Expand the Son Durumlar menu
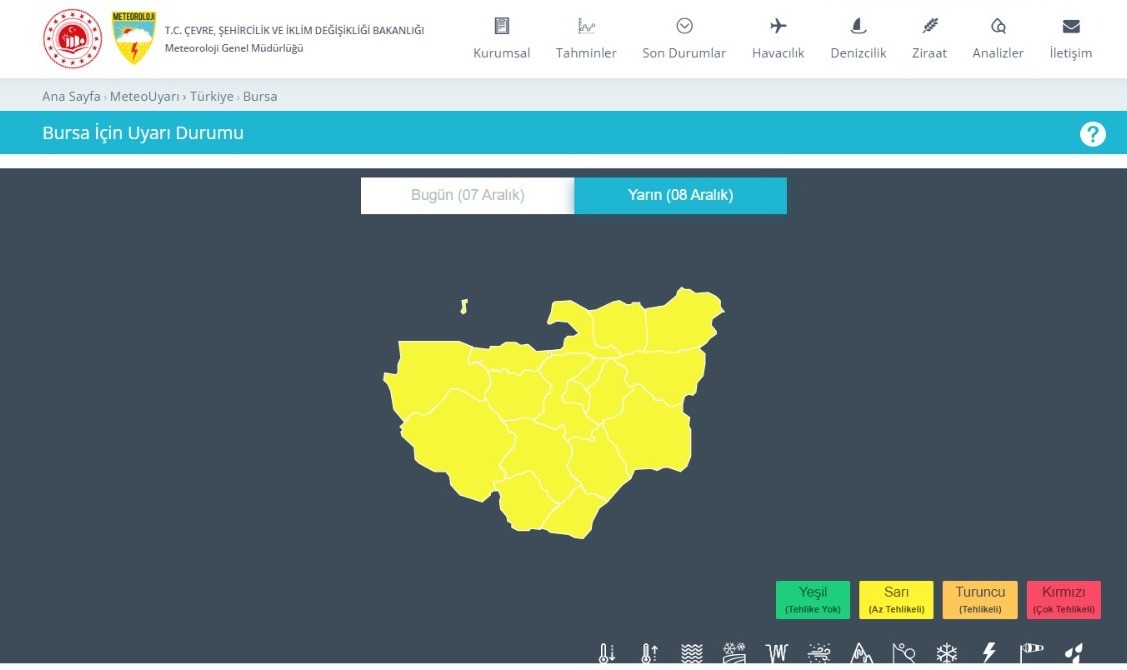Viewport: 1127px width, 670px height. point(684,39)
